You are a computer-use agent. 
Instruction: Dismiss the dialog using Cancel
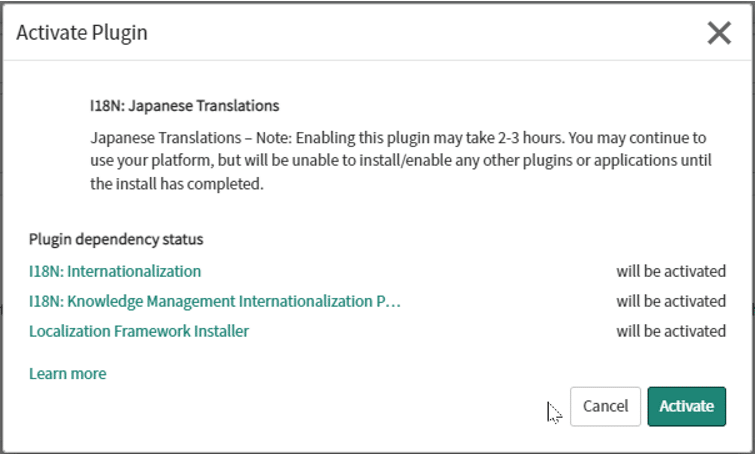pos(605,406)
